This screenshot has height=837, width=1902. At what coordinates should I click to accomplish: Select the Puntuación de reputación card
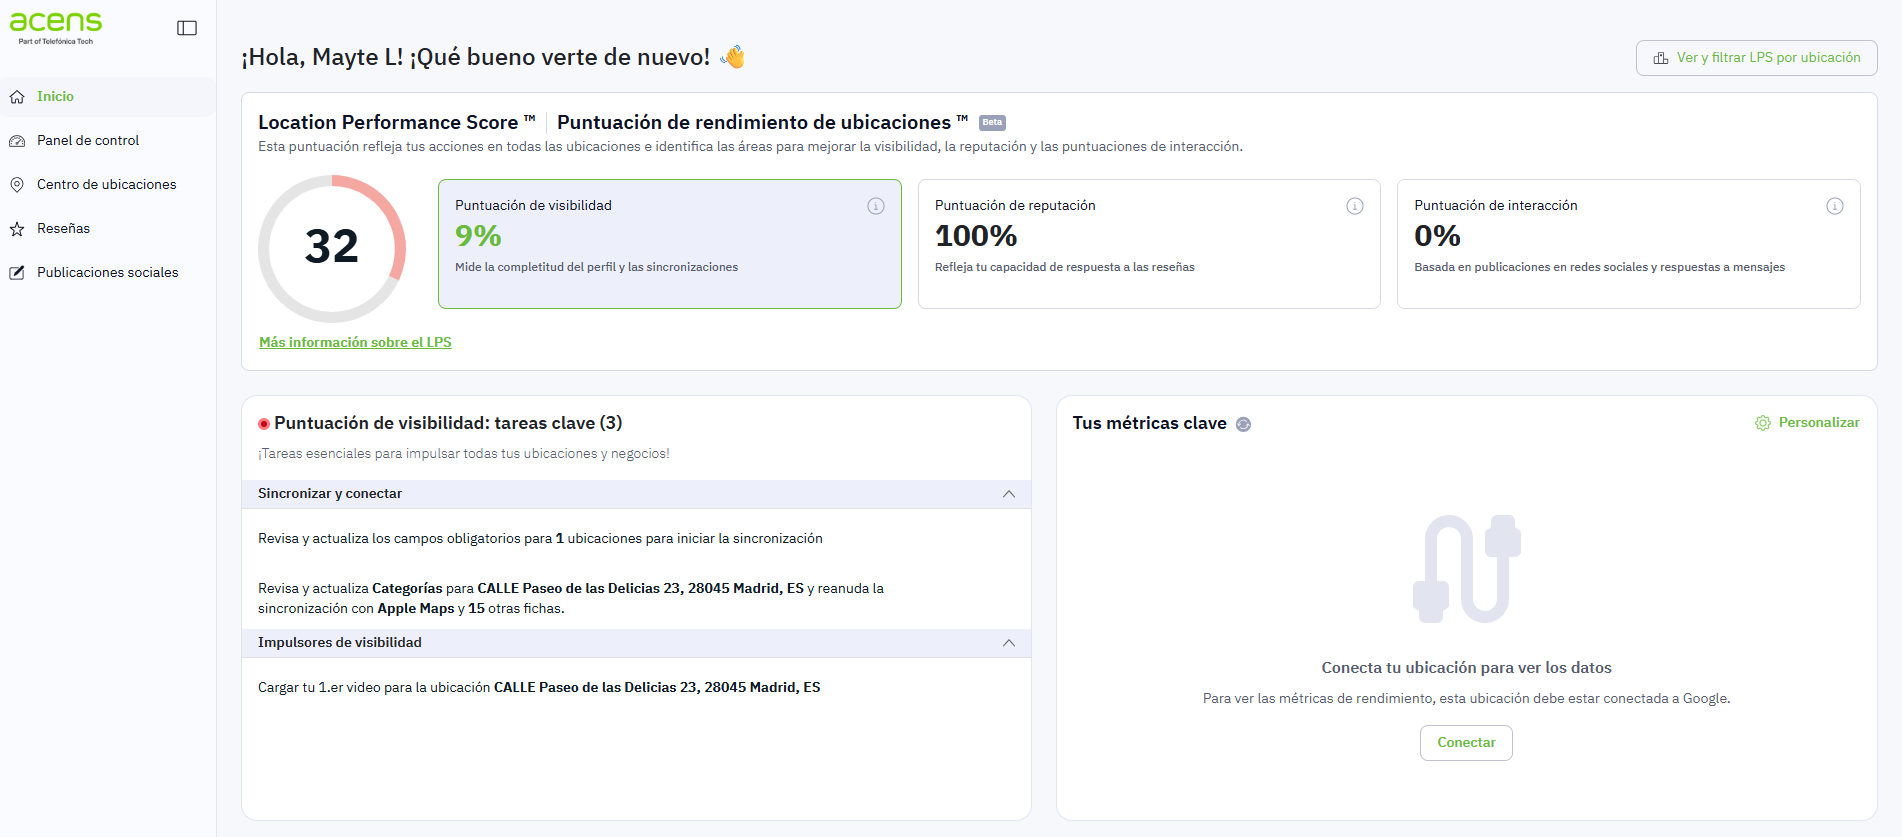pyautogui.click(x=1149, y=244)
